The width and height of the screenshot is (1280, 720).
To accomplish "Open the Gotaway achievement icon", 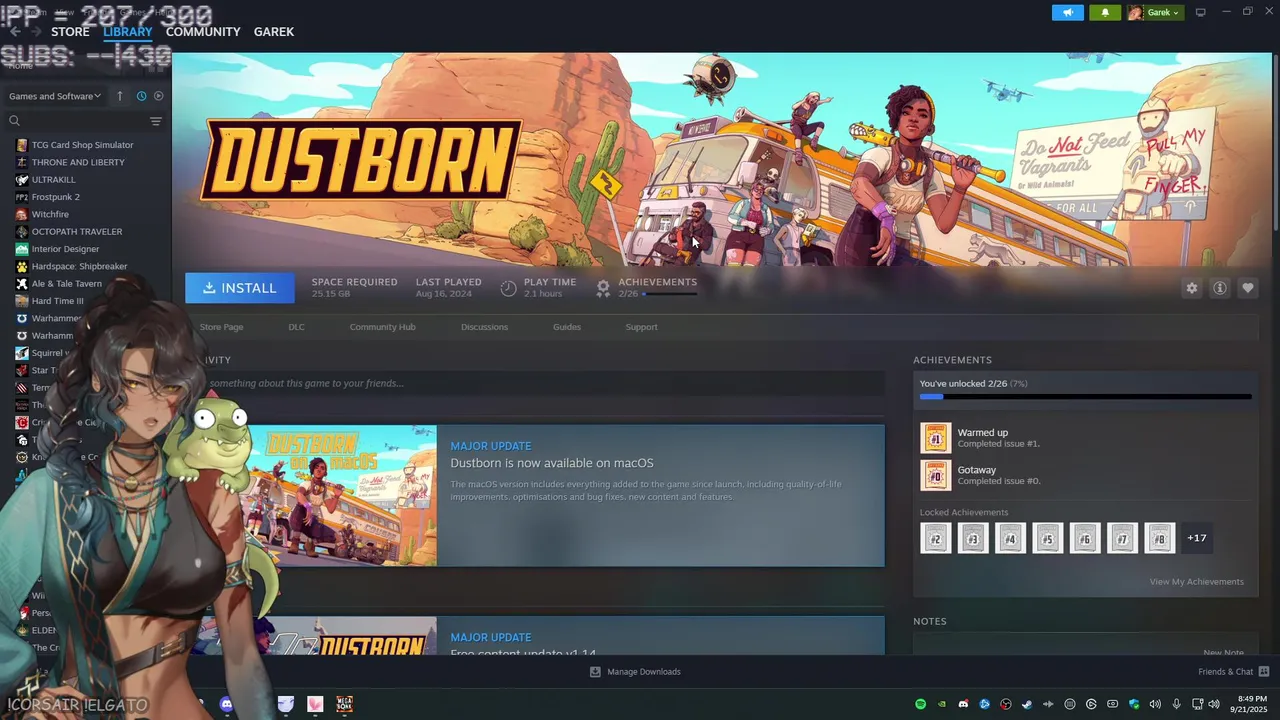I will coord(935,475).
